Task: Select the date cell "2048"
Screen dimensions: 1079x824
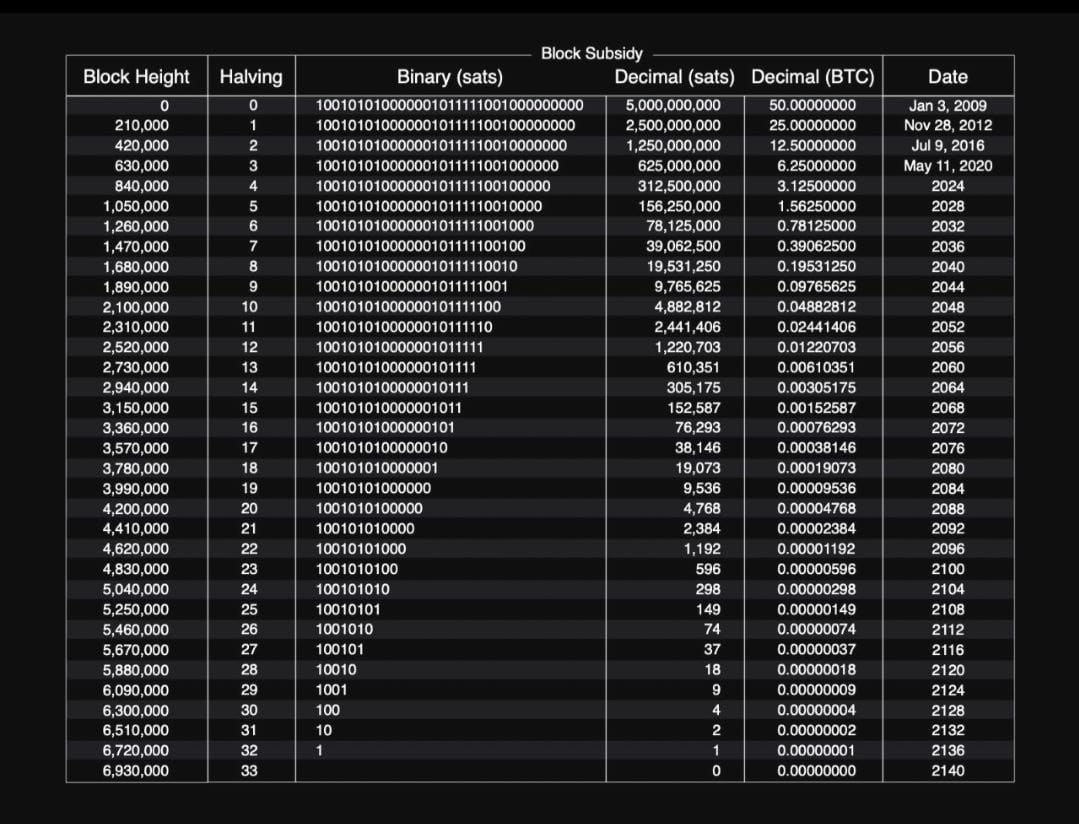Action: click(x=948, y=307)
